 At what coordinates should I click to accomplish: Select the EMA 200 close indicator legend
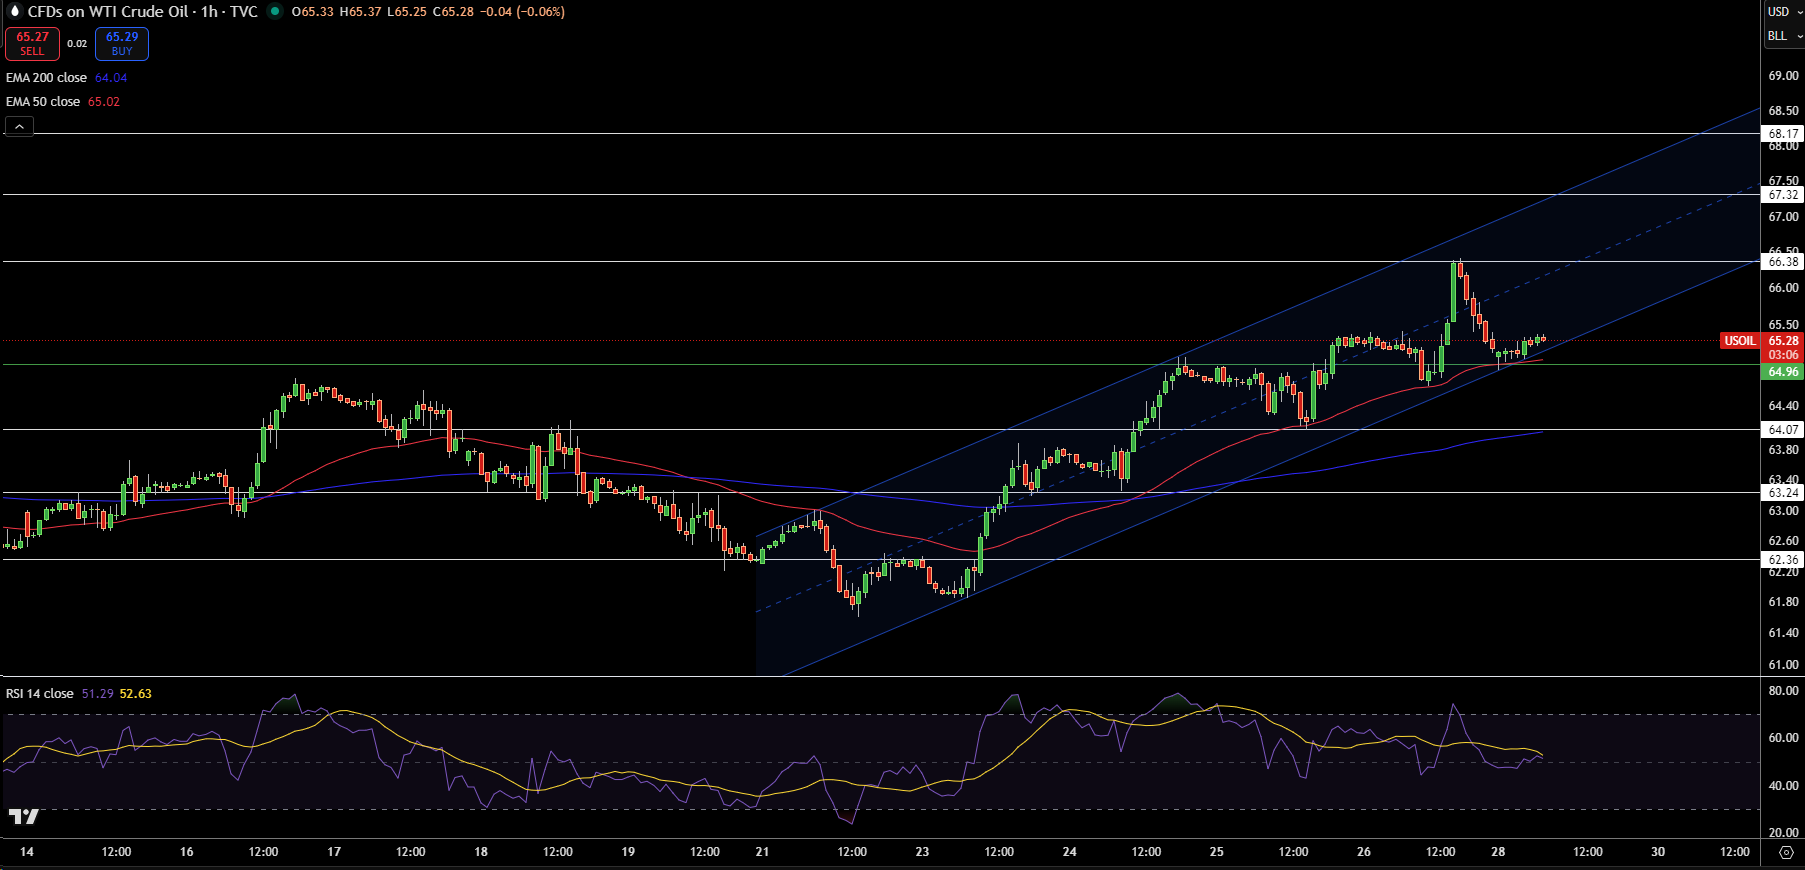coord(47,78)
